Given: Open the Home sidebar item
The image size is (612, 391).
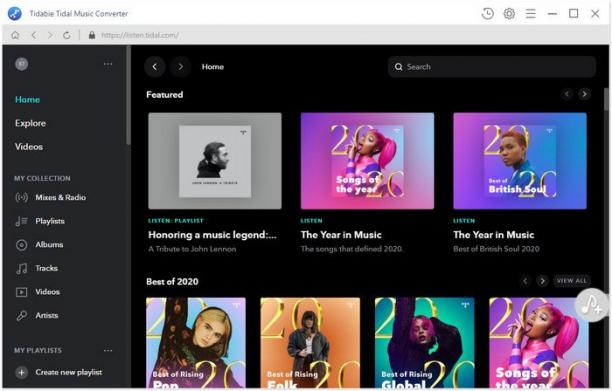Looking at the screenshot, I should click(27, 100).
